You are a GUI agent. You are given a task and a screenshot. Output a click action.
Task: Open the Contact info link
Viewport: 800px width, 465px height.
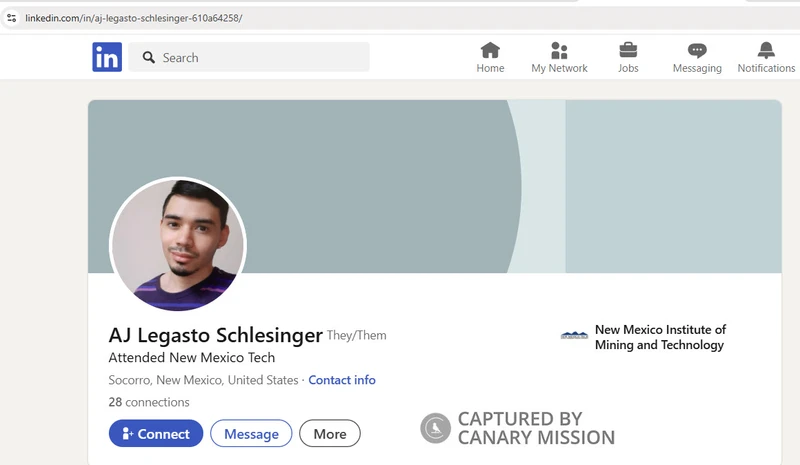coord(342,380)
